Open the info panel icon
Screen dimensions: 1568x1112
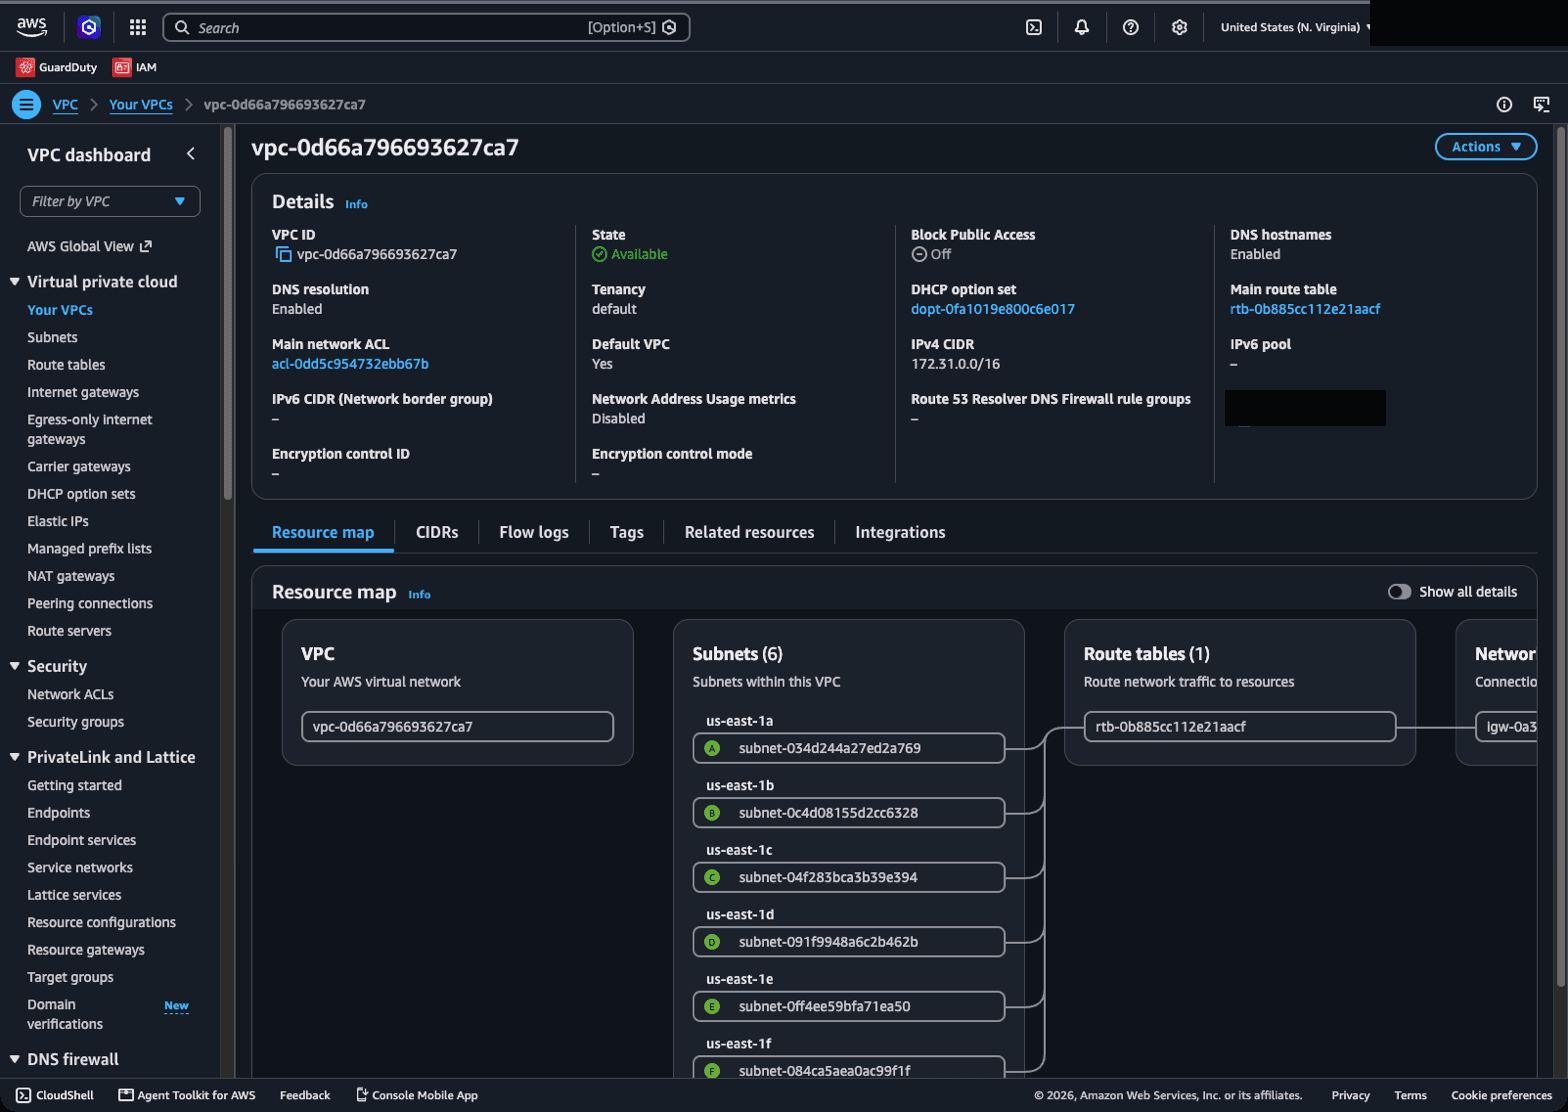(x=1504, y=104)
